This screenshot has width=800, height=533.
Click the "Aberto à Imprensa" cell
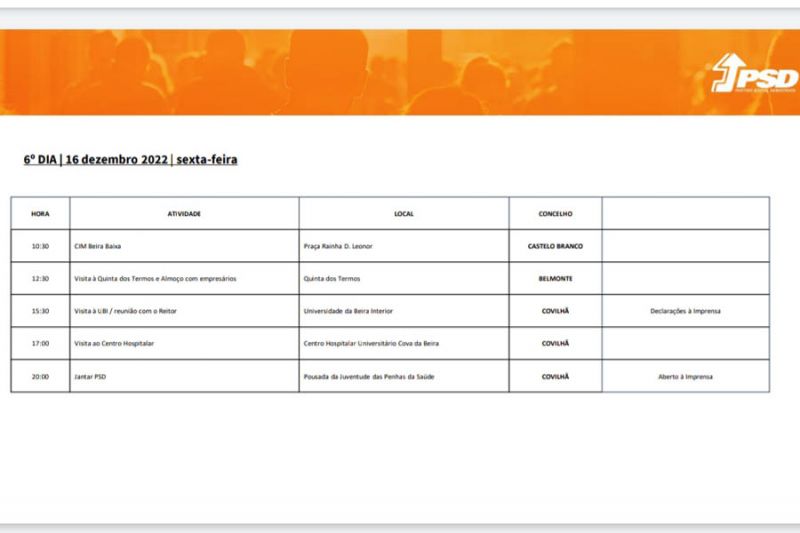685,376
